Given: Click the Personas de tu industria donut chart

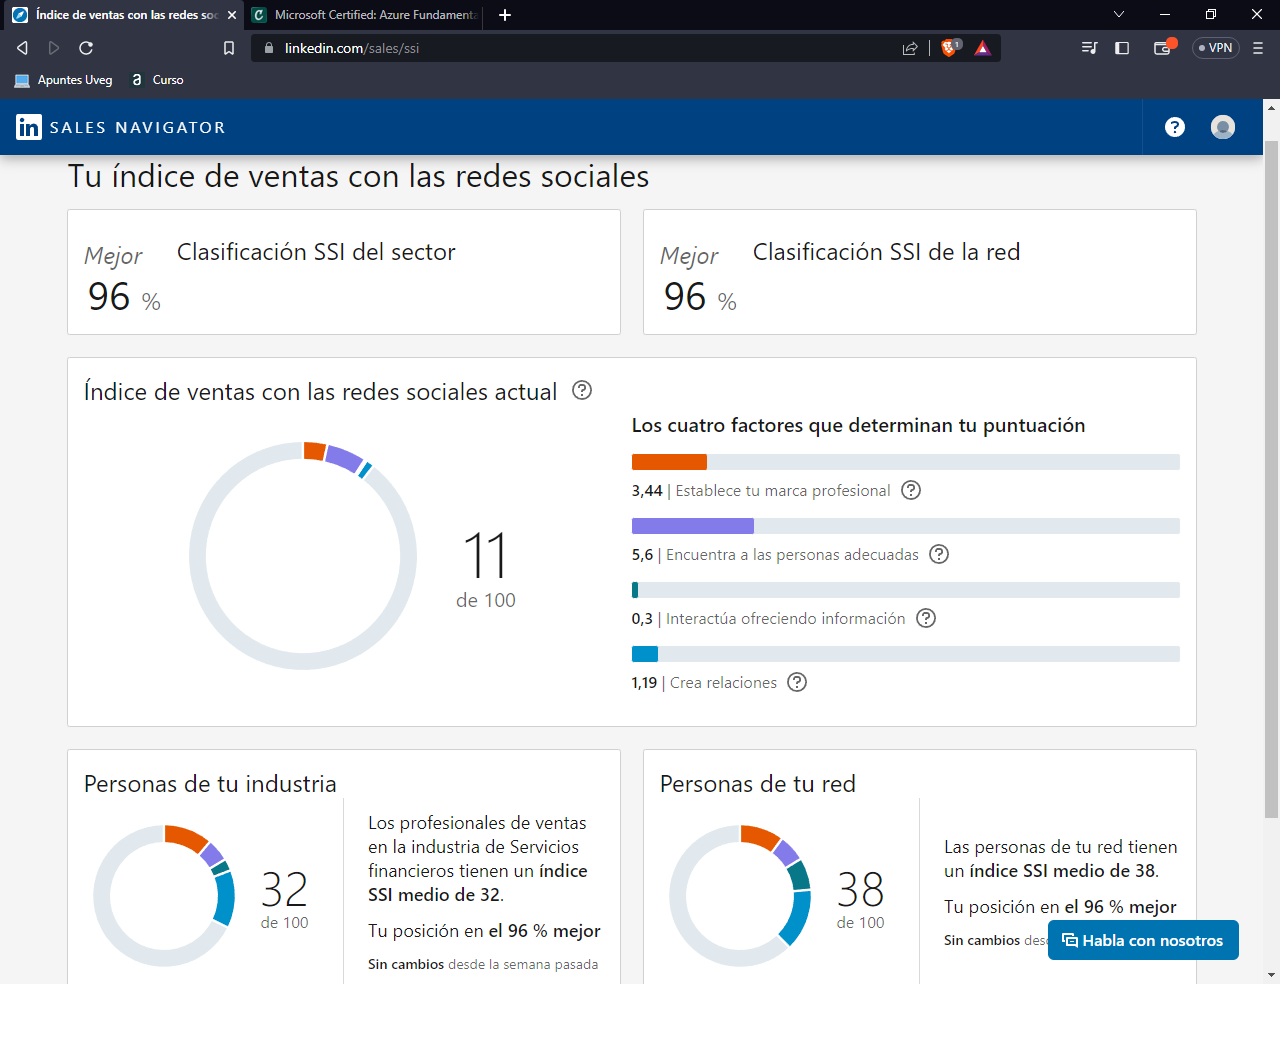Looking at the screenshot, I should pyautogui.click(x=164, y=896).
